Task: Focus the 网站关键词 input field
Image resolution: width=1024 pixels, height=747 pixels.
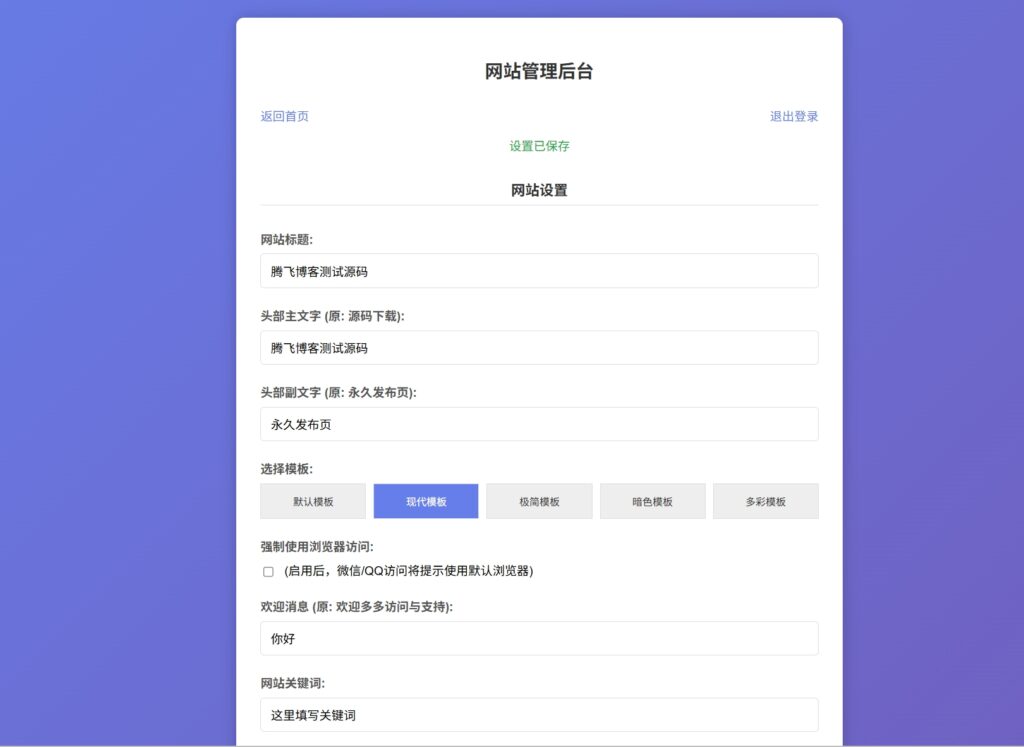Action: 539,715
